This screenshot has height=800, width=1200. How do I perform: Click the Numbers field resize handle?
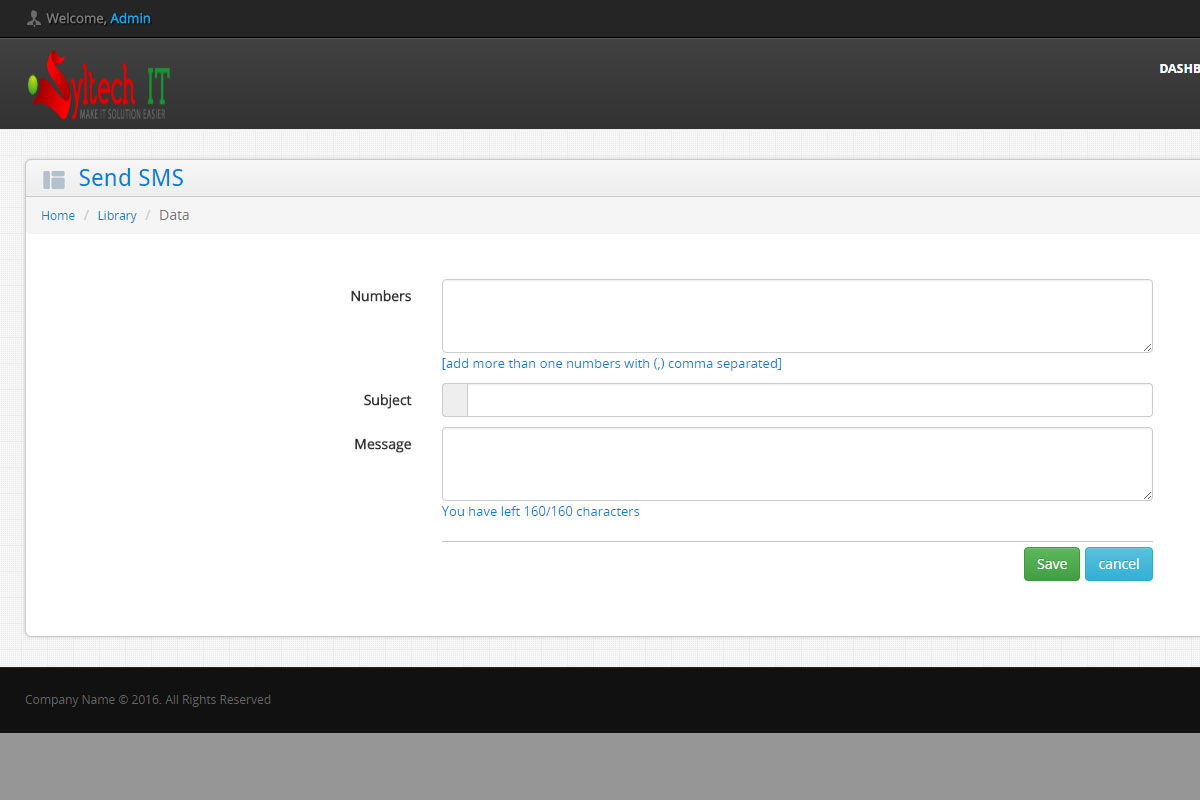tap(1147, 347)
